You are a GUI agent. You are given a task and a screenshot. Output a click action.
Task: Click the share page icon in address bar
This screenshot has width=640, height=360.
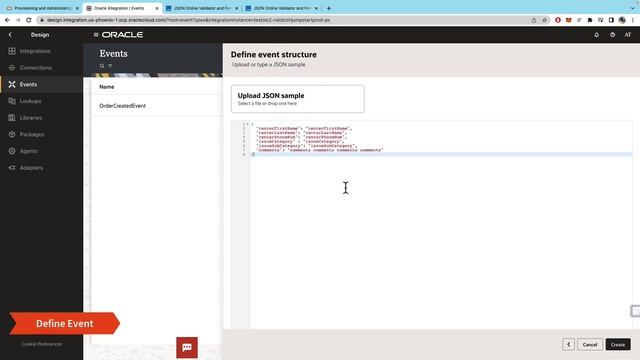pos(534,20)
